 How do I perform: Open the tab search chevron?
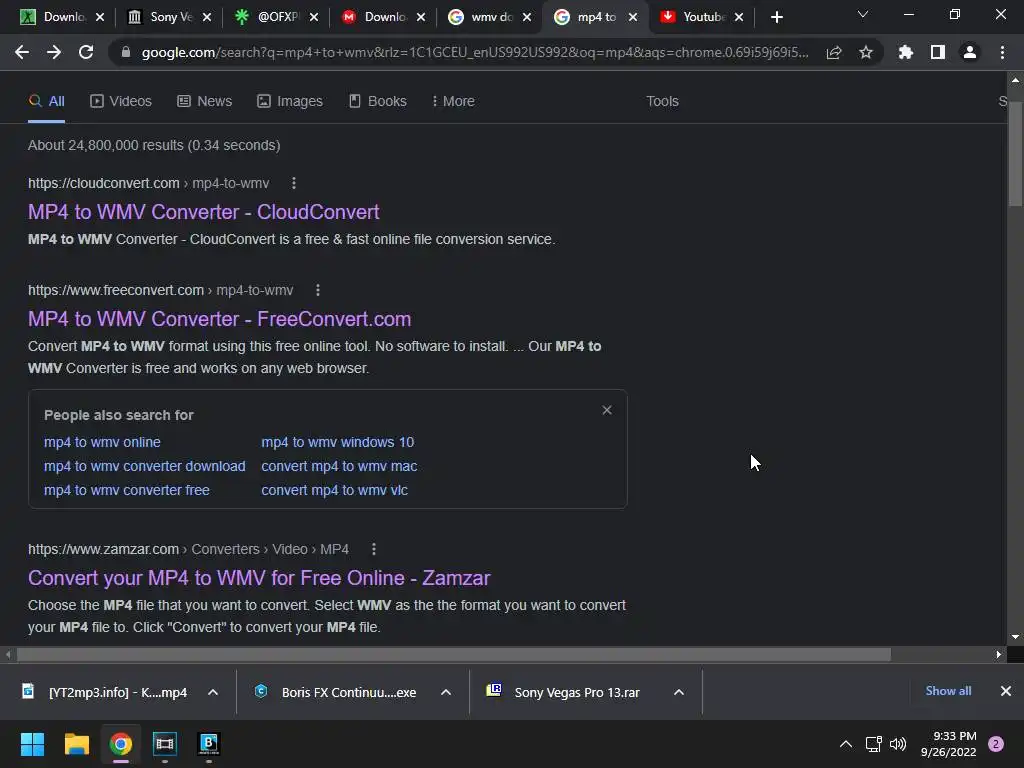point(863,14)
